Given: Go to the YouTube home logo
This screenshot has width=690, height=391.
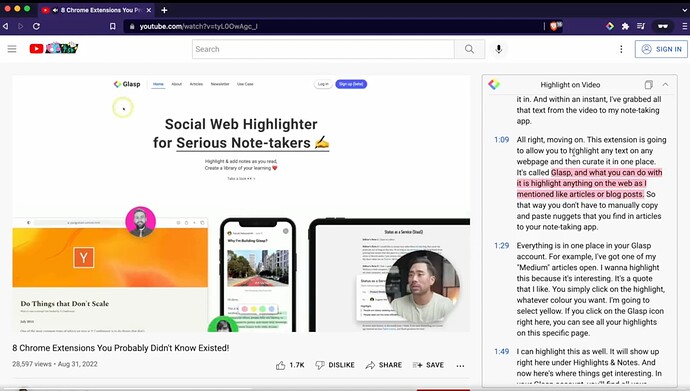Looking at the screenshot, I should [54, 48].
